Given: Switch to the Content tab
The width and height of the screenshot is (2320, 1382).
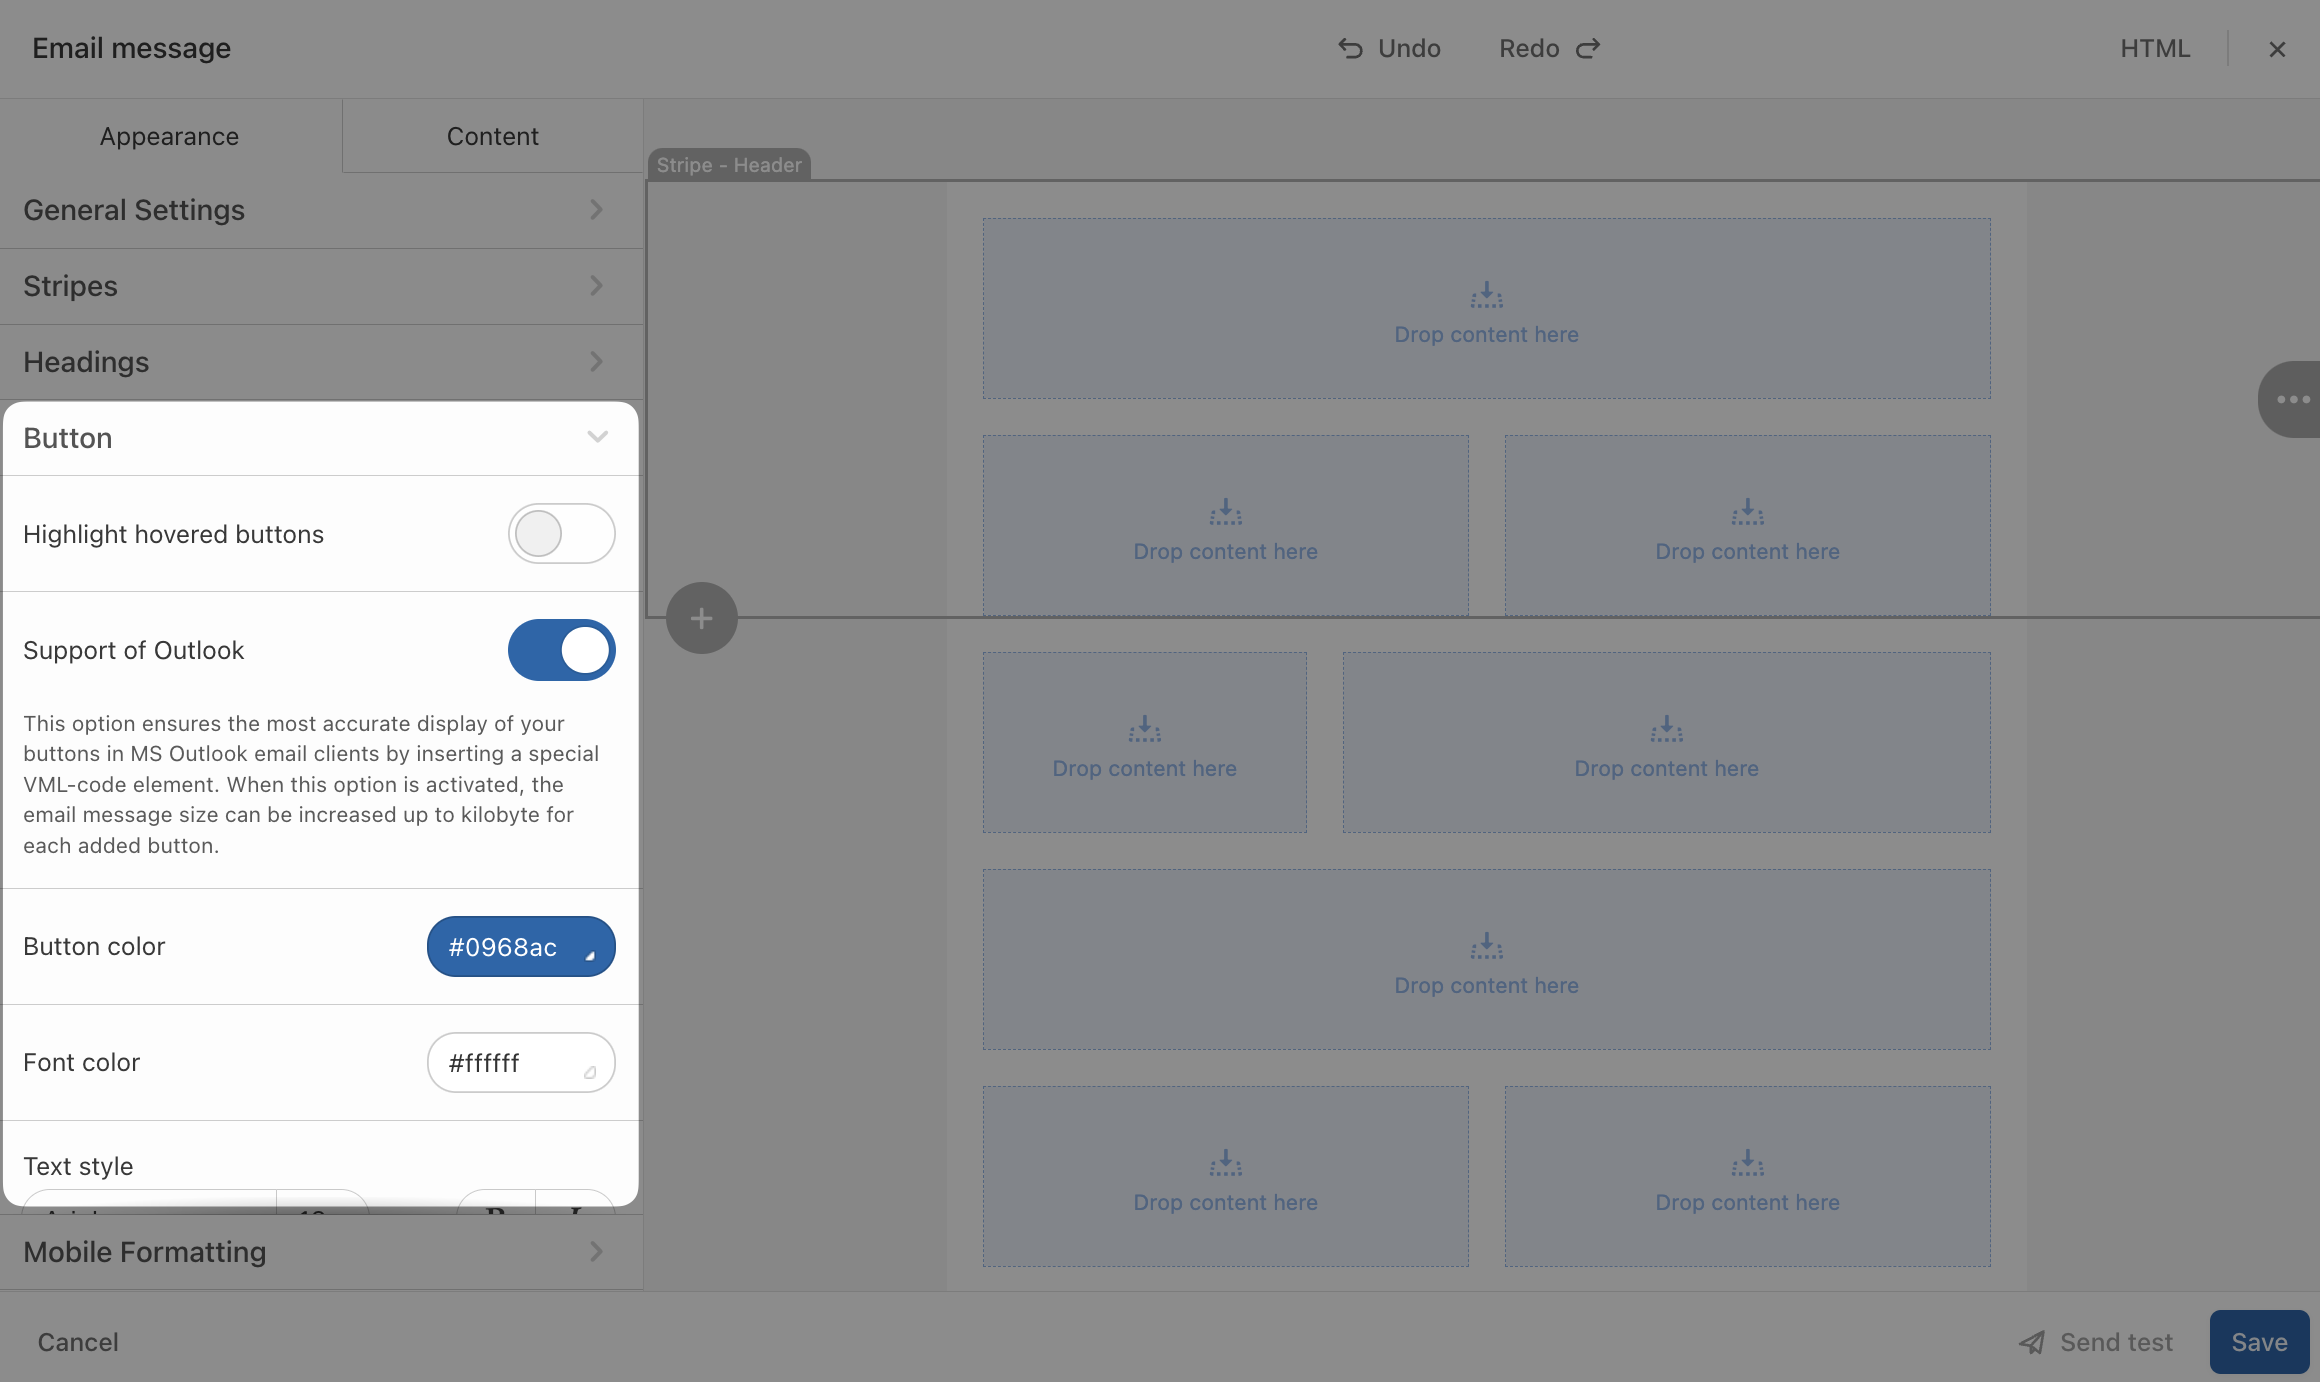Looking at the screenshot, I should (492, 136).
